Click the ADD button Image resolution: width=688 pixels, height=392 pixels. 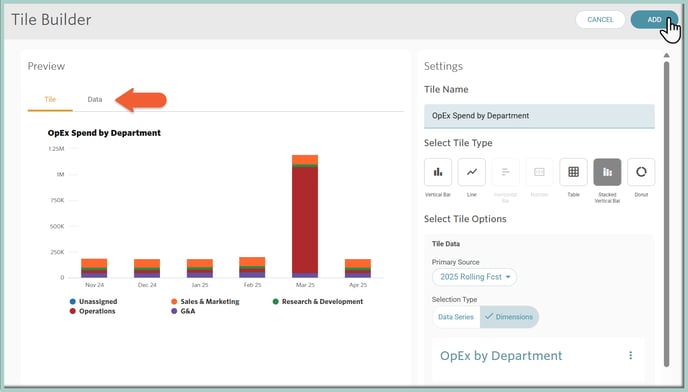click(x=654, y=20)
